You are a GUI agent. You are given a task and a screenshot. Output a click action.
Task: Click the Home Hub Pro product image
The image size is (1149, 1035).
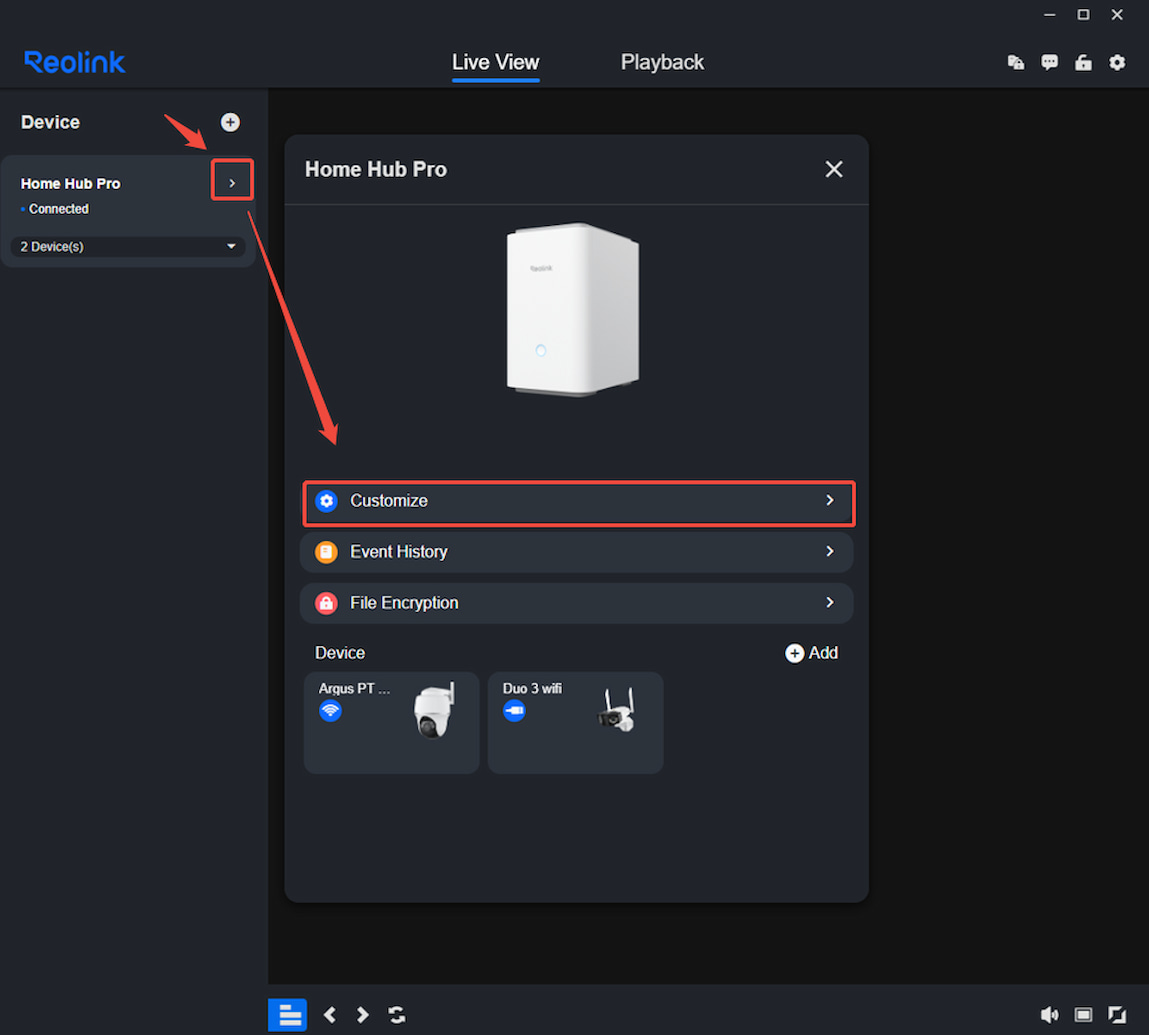pos(572,309)
